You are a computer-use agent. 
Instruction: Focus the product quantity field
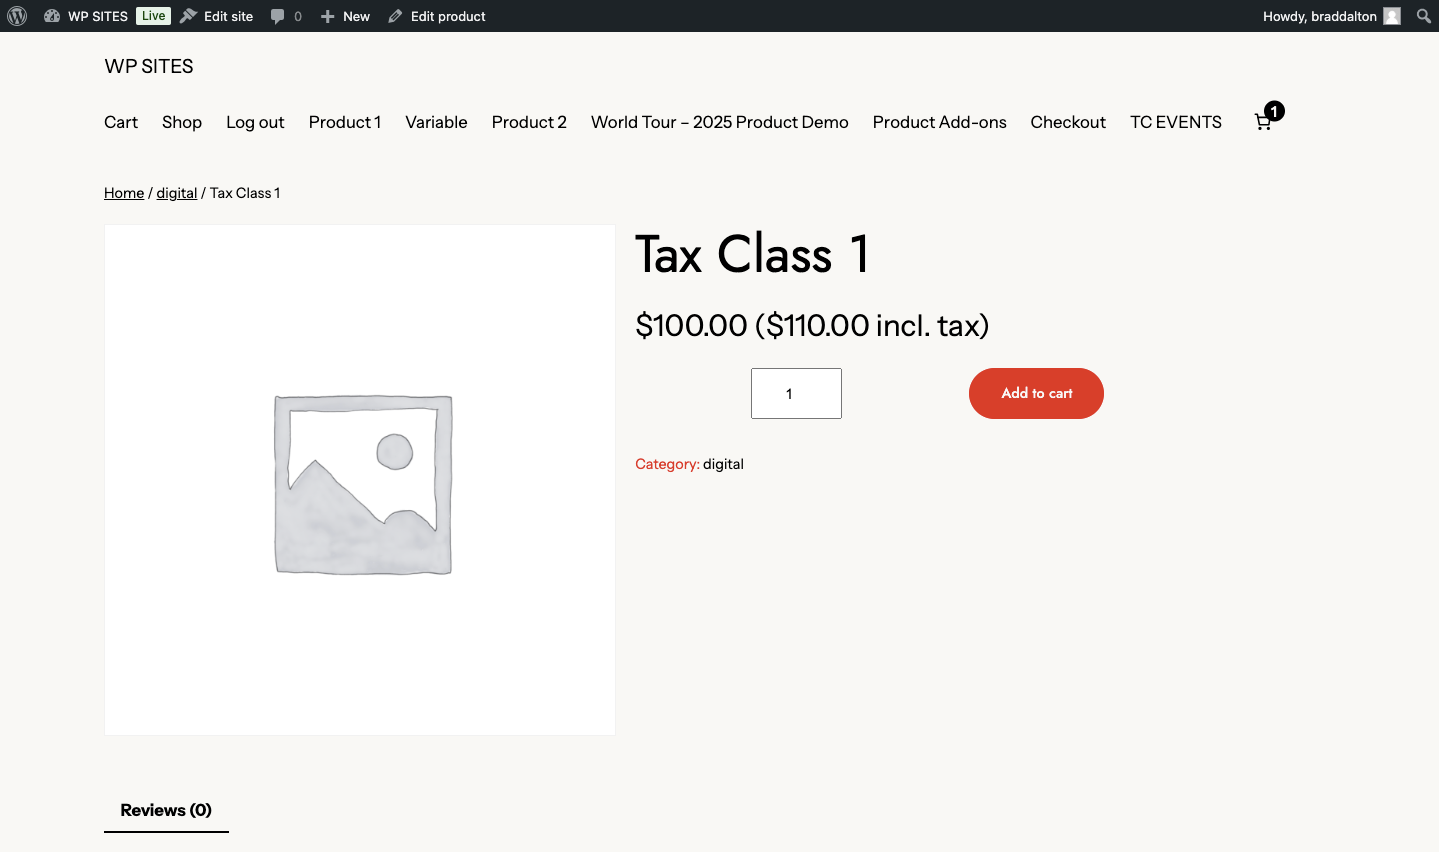796,393
